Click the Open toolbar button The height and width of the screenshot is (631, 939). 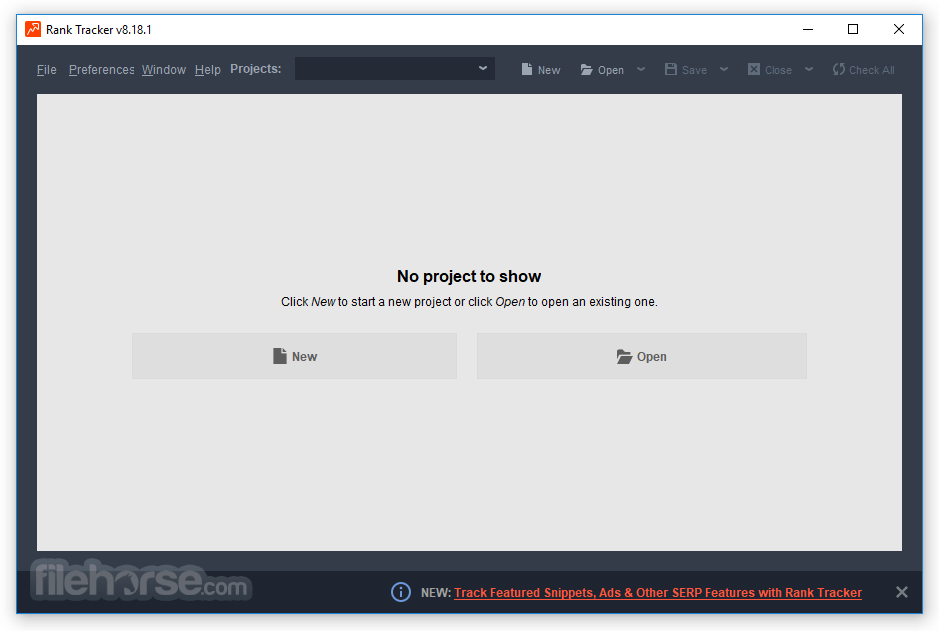coord(602,69)
